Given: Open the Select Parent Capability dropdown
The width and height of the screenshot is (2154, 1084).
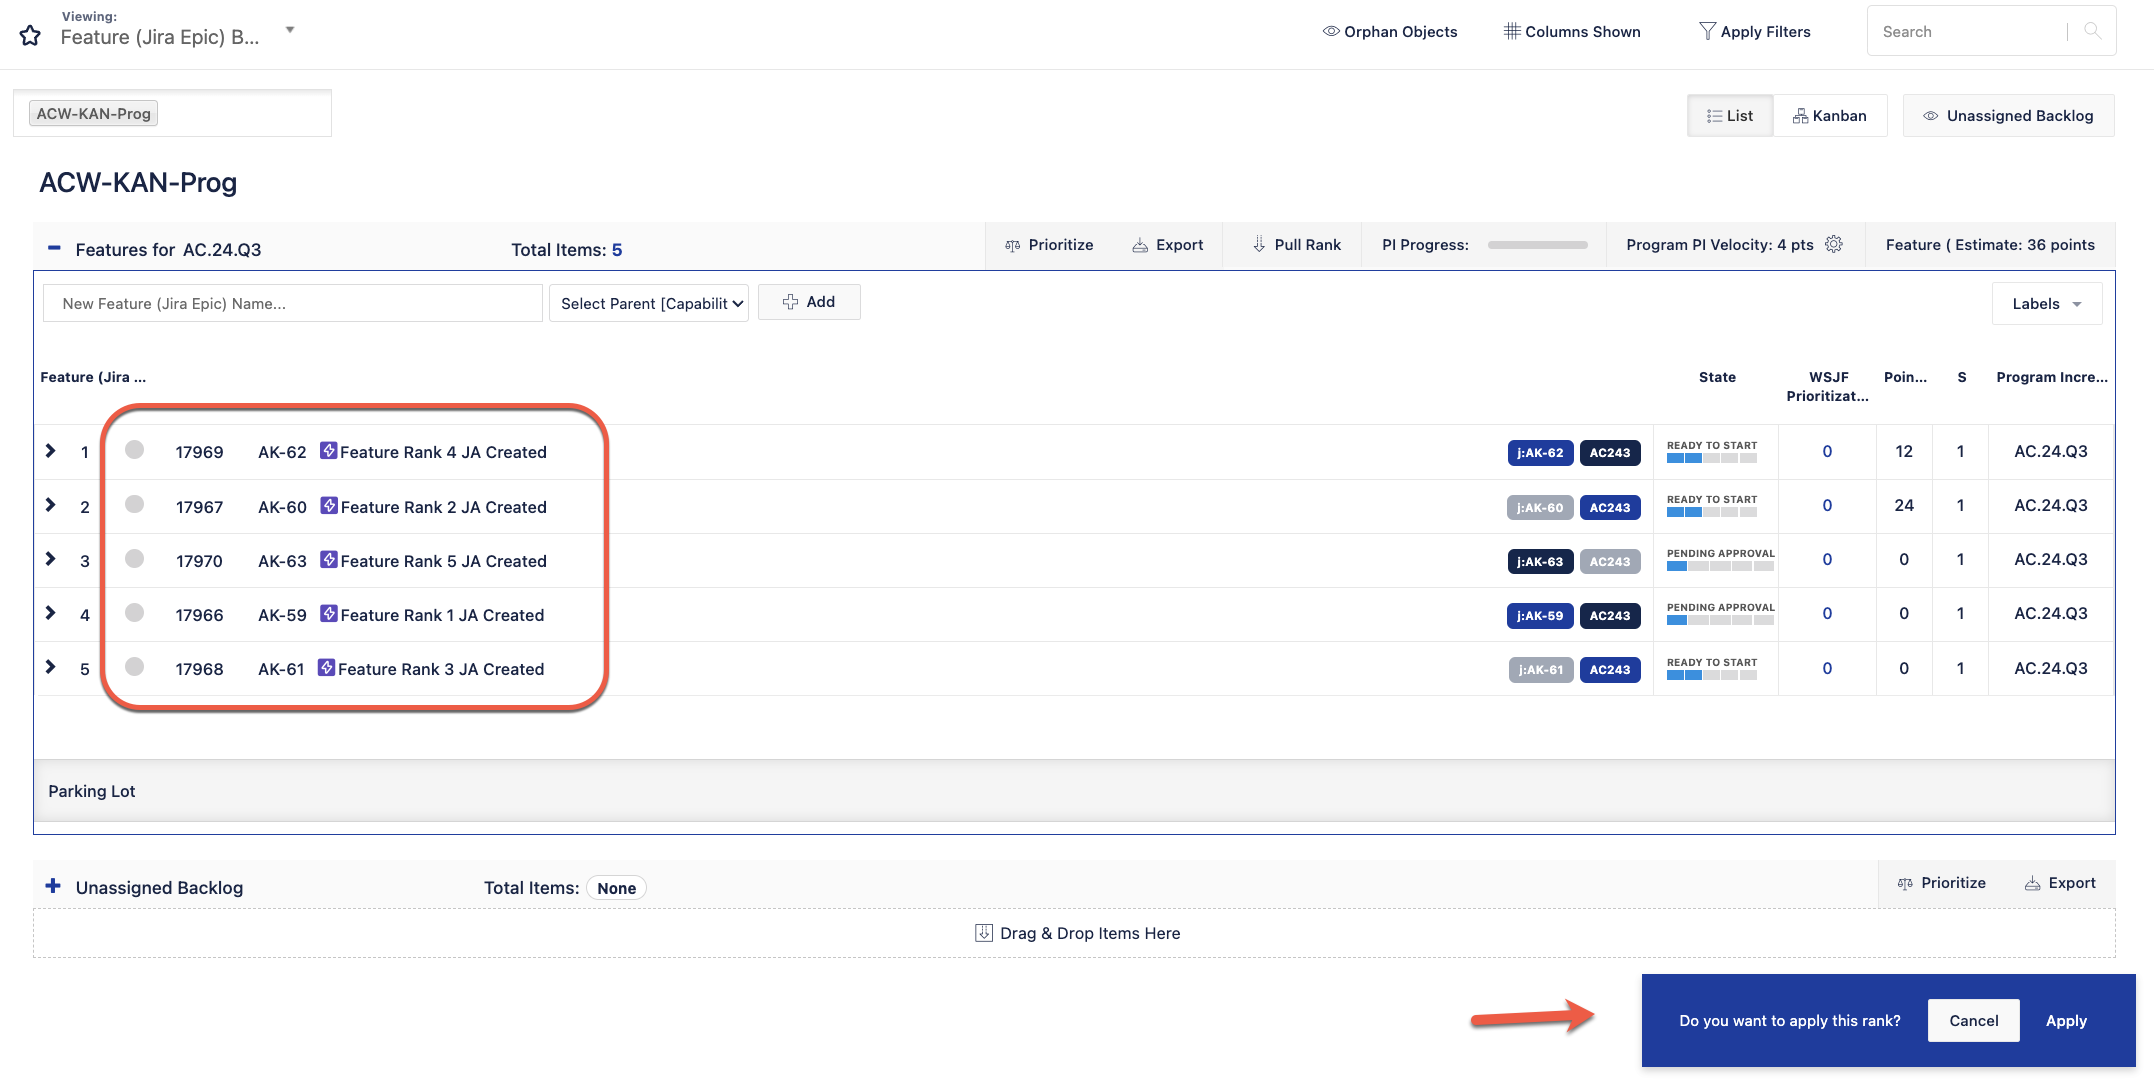Looking at the screenshot, I should coord(648,303).
